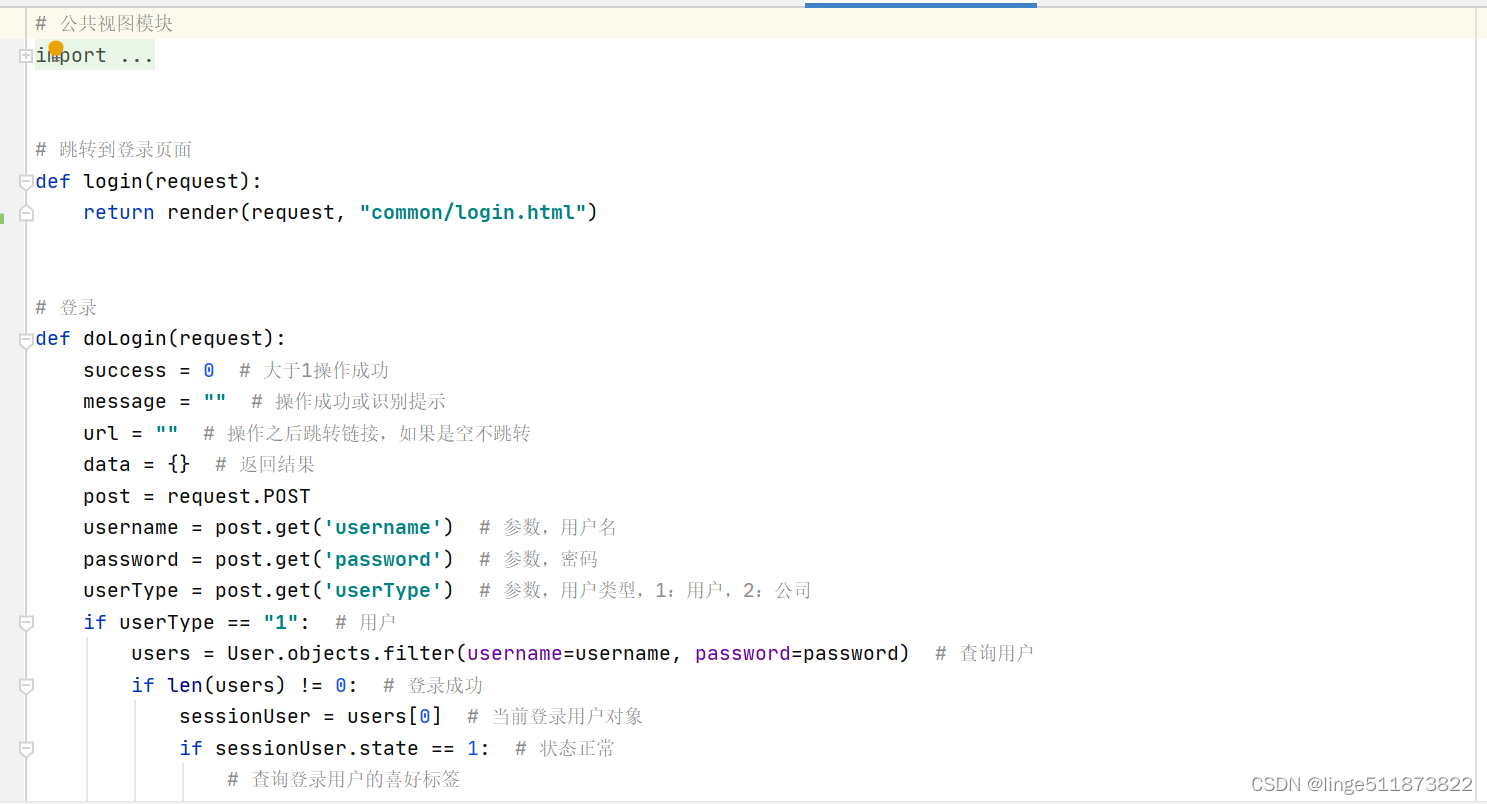The width and height of the screenshot is (1487, 804).
Task: Collapse the def doLogin function fold marker
Action: 26,340
